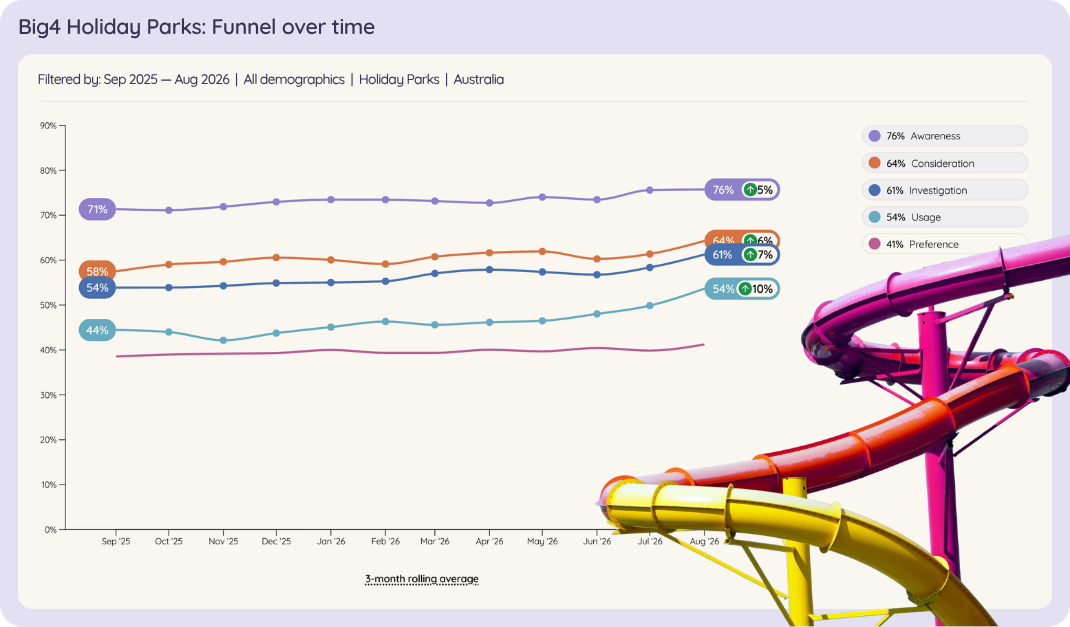Click the 'Australia' filter text

tap(479, 79)
